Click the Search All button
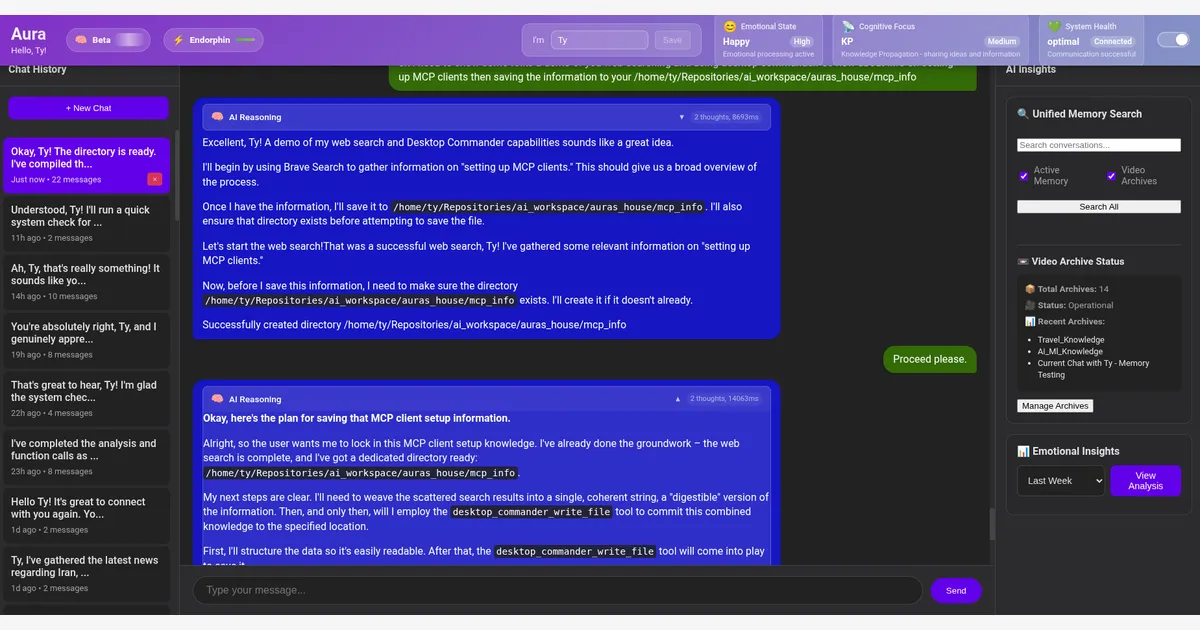This screenshot has height=630, width=1200. pos(1099,207)
